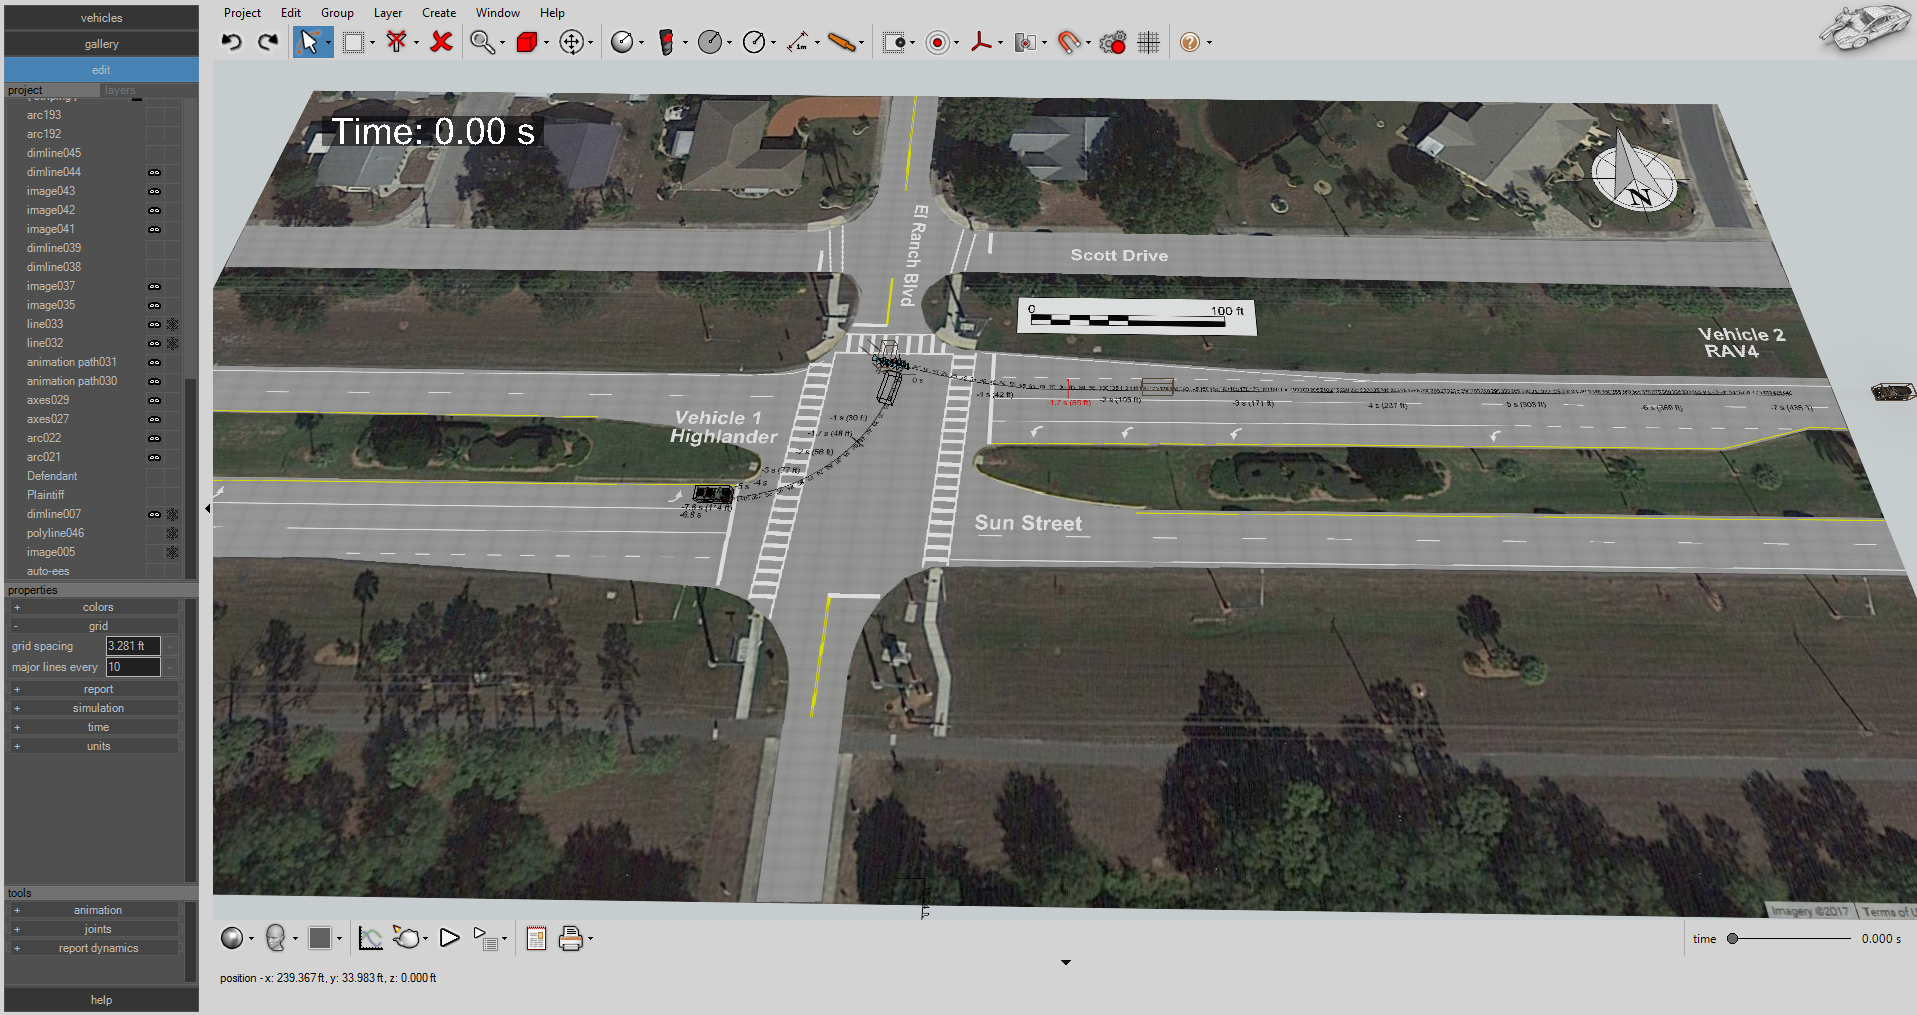Click the time slider handle
1917x1015 pixels.
pos(1732,939)
